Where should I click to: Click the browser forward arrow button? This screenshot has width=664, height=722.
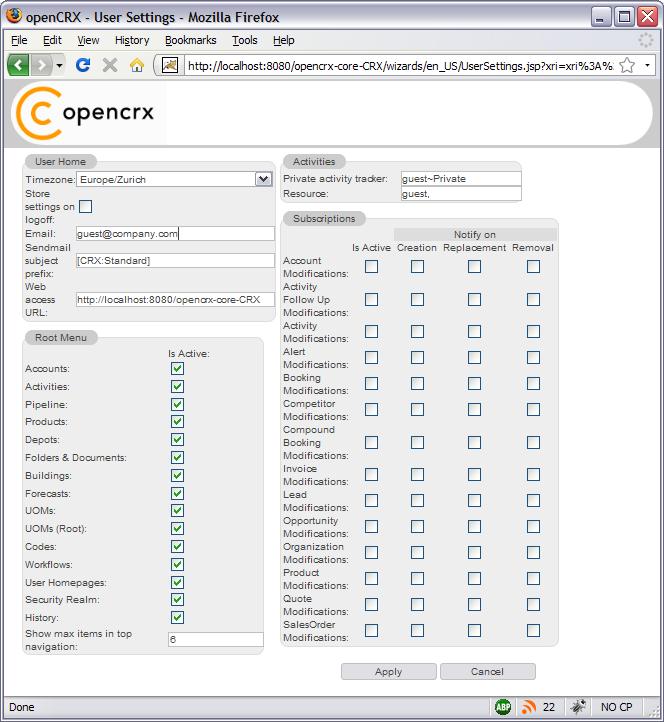[41, 65]
